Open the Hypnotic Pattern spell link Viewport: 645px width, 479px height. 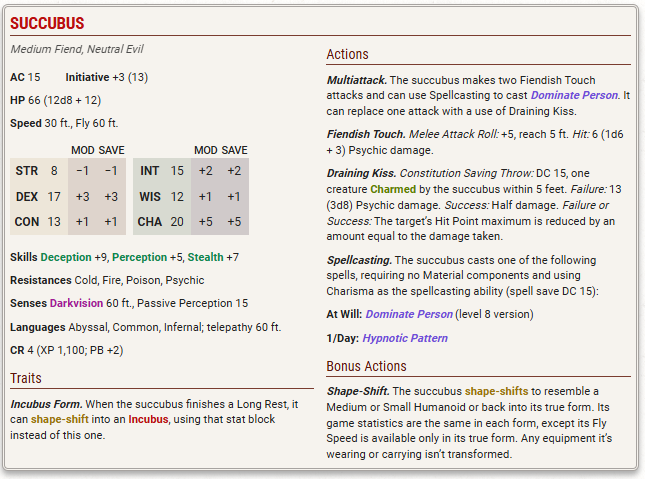(405, 338)
